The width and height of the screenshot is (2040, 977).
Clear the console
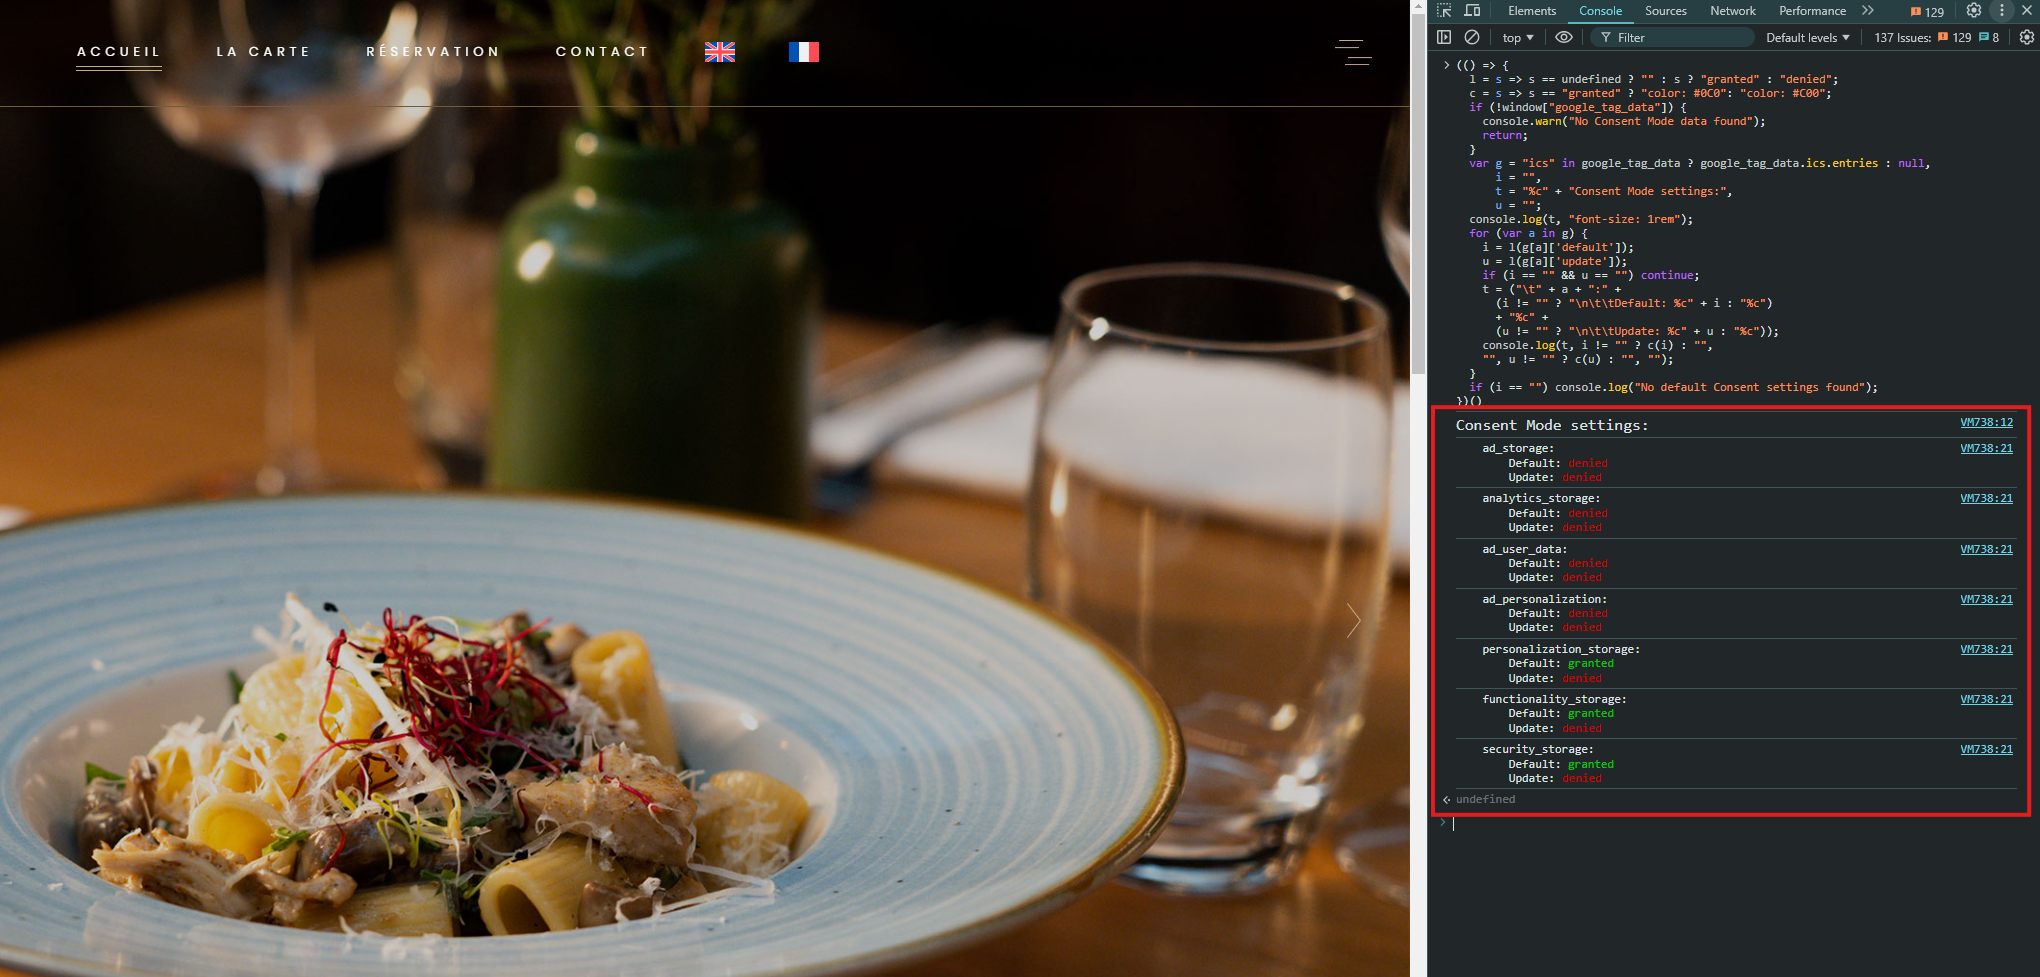coord(1472,37)
